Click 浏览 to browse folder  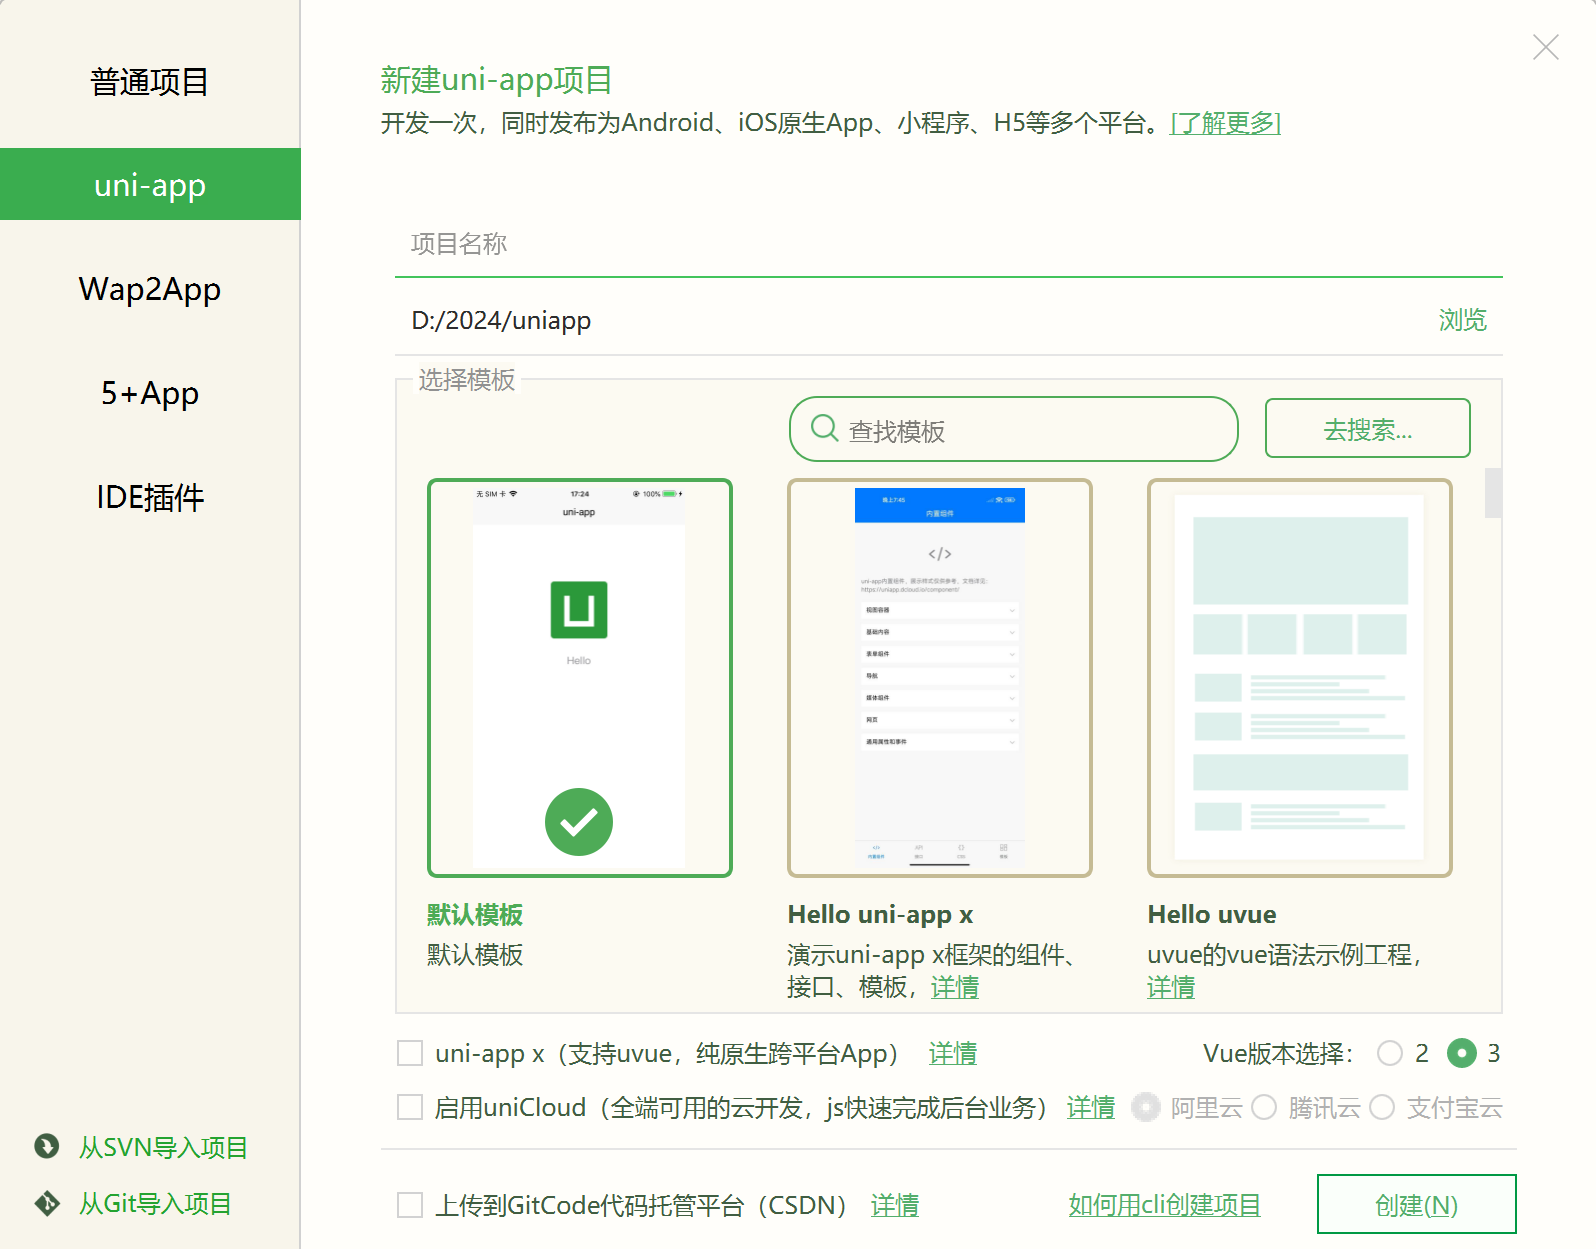coord(1462,320)
